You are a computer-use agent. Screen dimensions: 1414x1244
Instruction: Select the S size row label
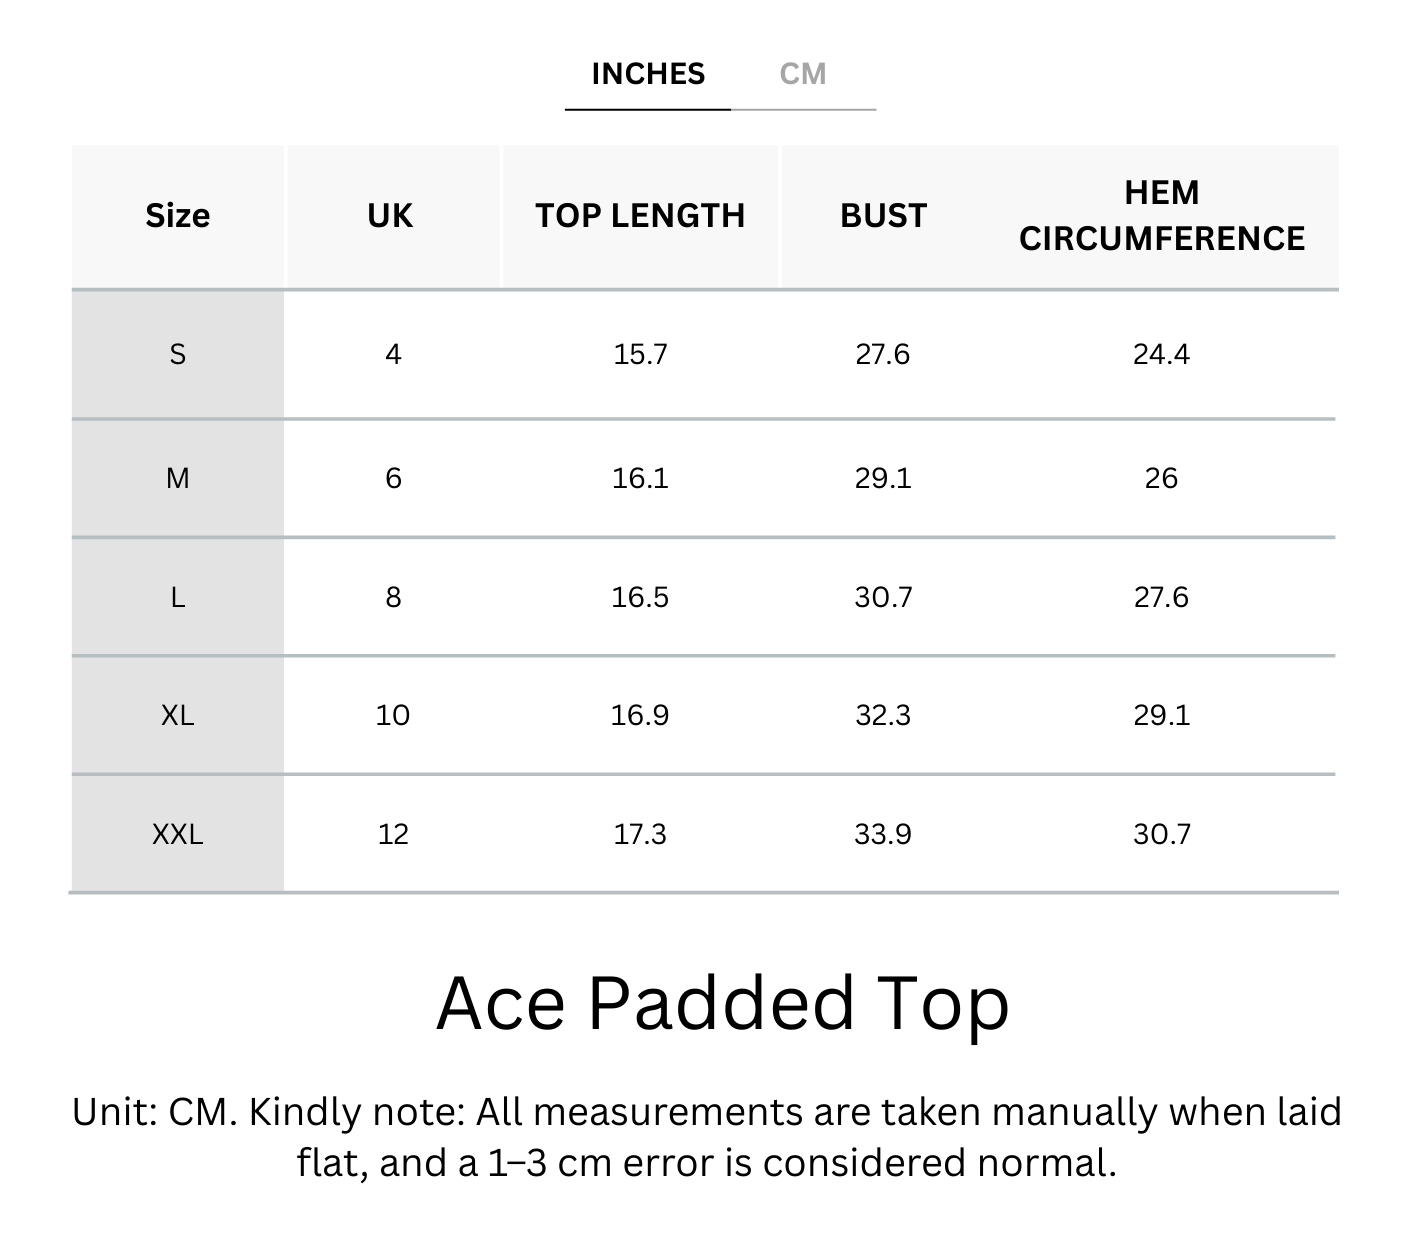coord(178,354)
